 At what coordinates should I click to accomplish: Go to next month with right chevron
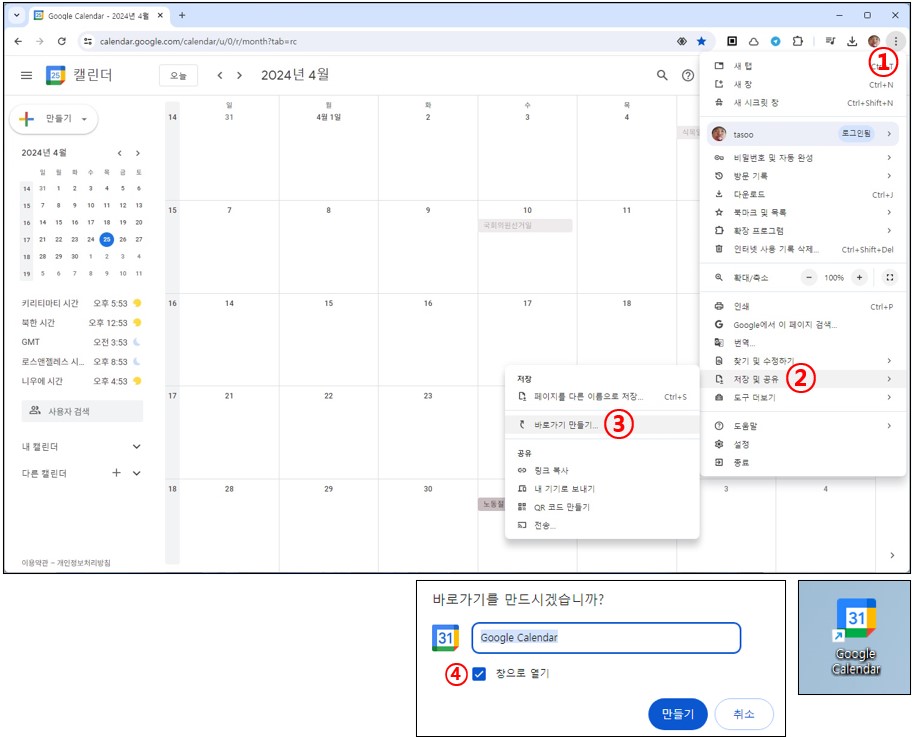coord(239,76)
